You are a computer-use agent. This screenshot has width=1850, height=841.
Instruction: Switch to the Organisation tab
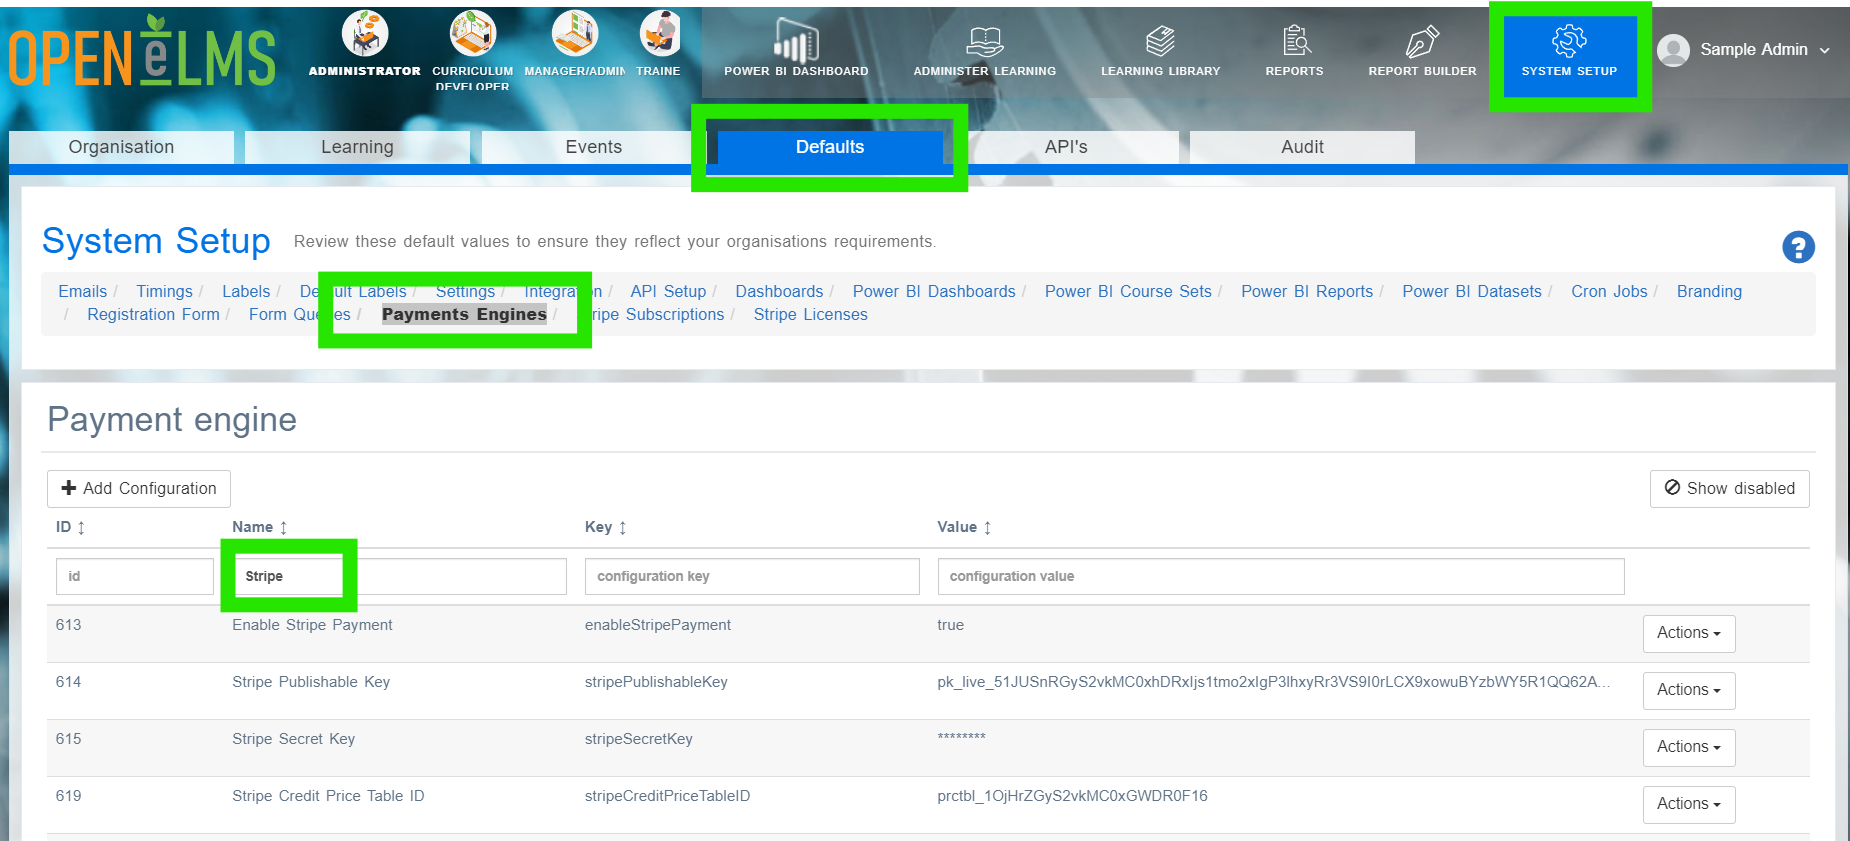tap(121, 147)
